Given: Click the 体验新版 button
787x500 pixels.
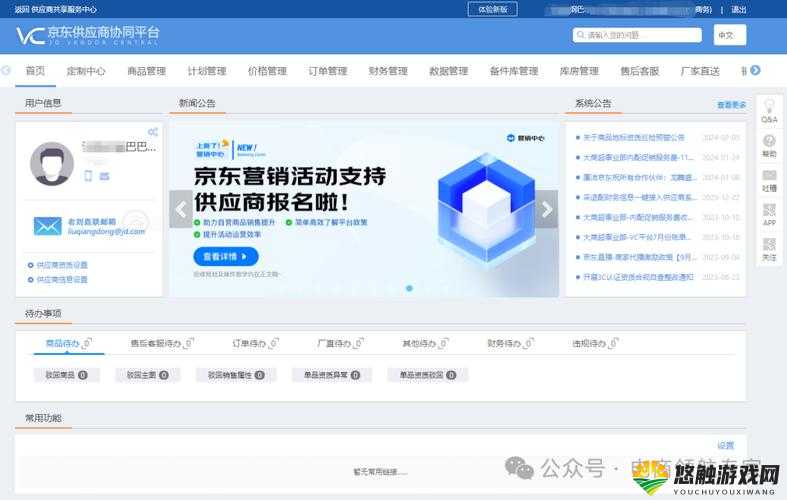Looking at the screenshot, I should (492, 9).
